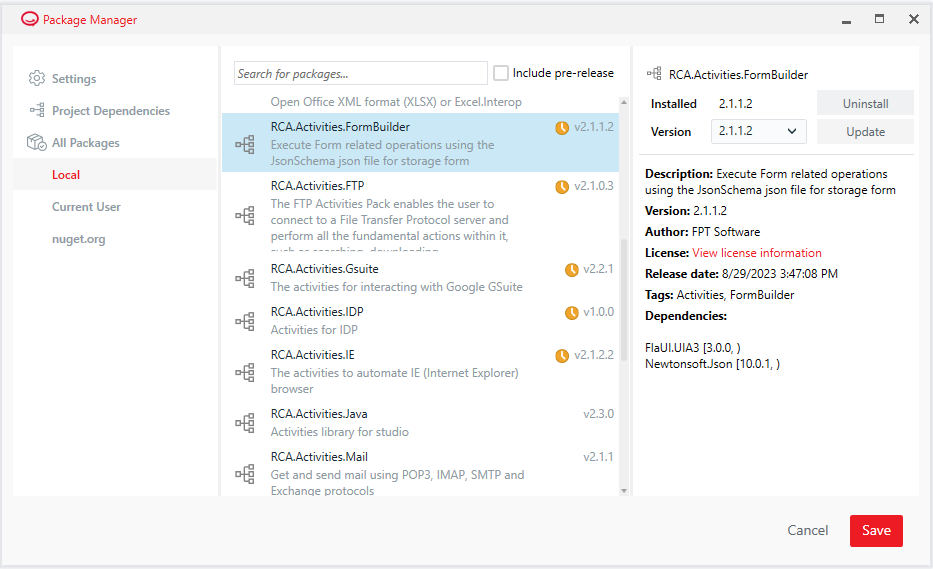Click the Package Manager logo icon
Viewport: 933px width, 569px height.
[29, 20]
